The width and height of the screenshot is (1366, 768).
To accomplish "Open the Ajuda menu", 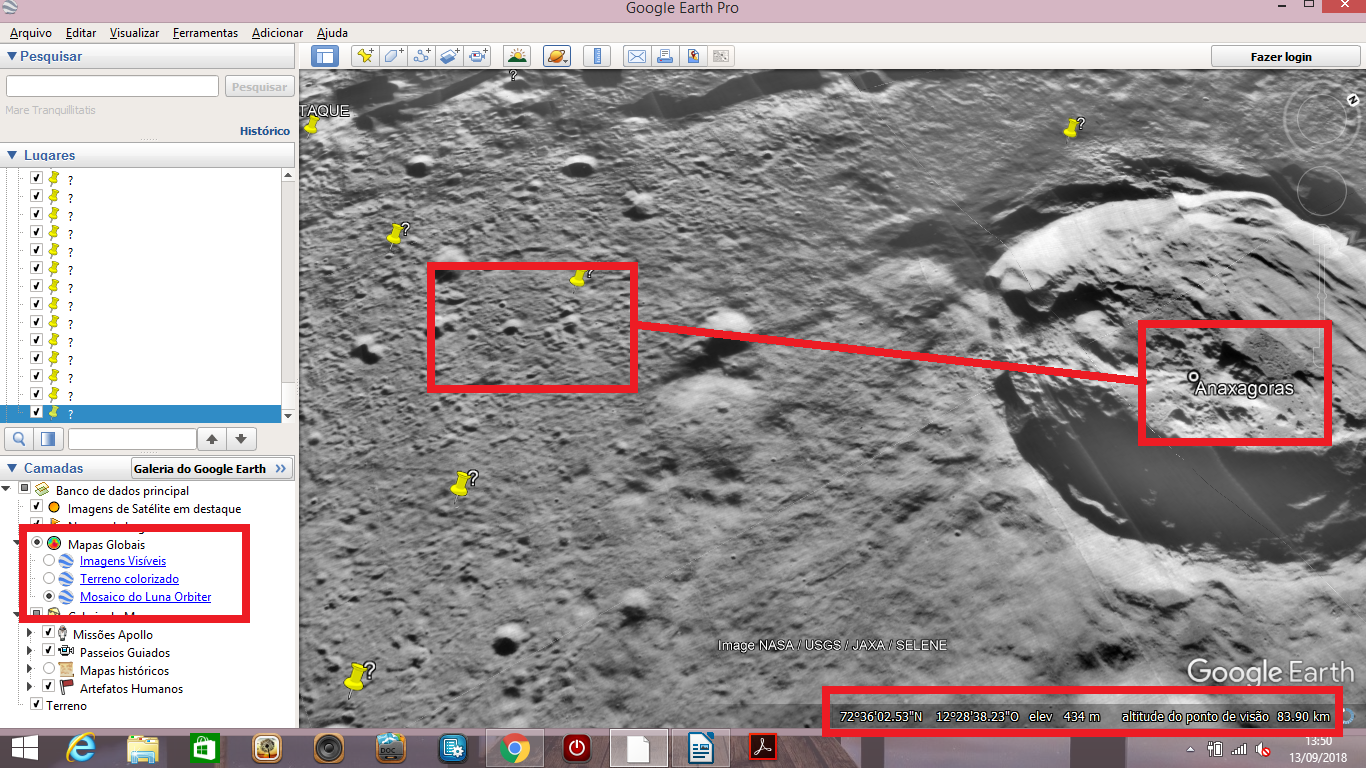I will [x=332, y=33].
